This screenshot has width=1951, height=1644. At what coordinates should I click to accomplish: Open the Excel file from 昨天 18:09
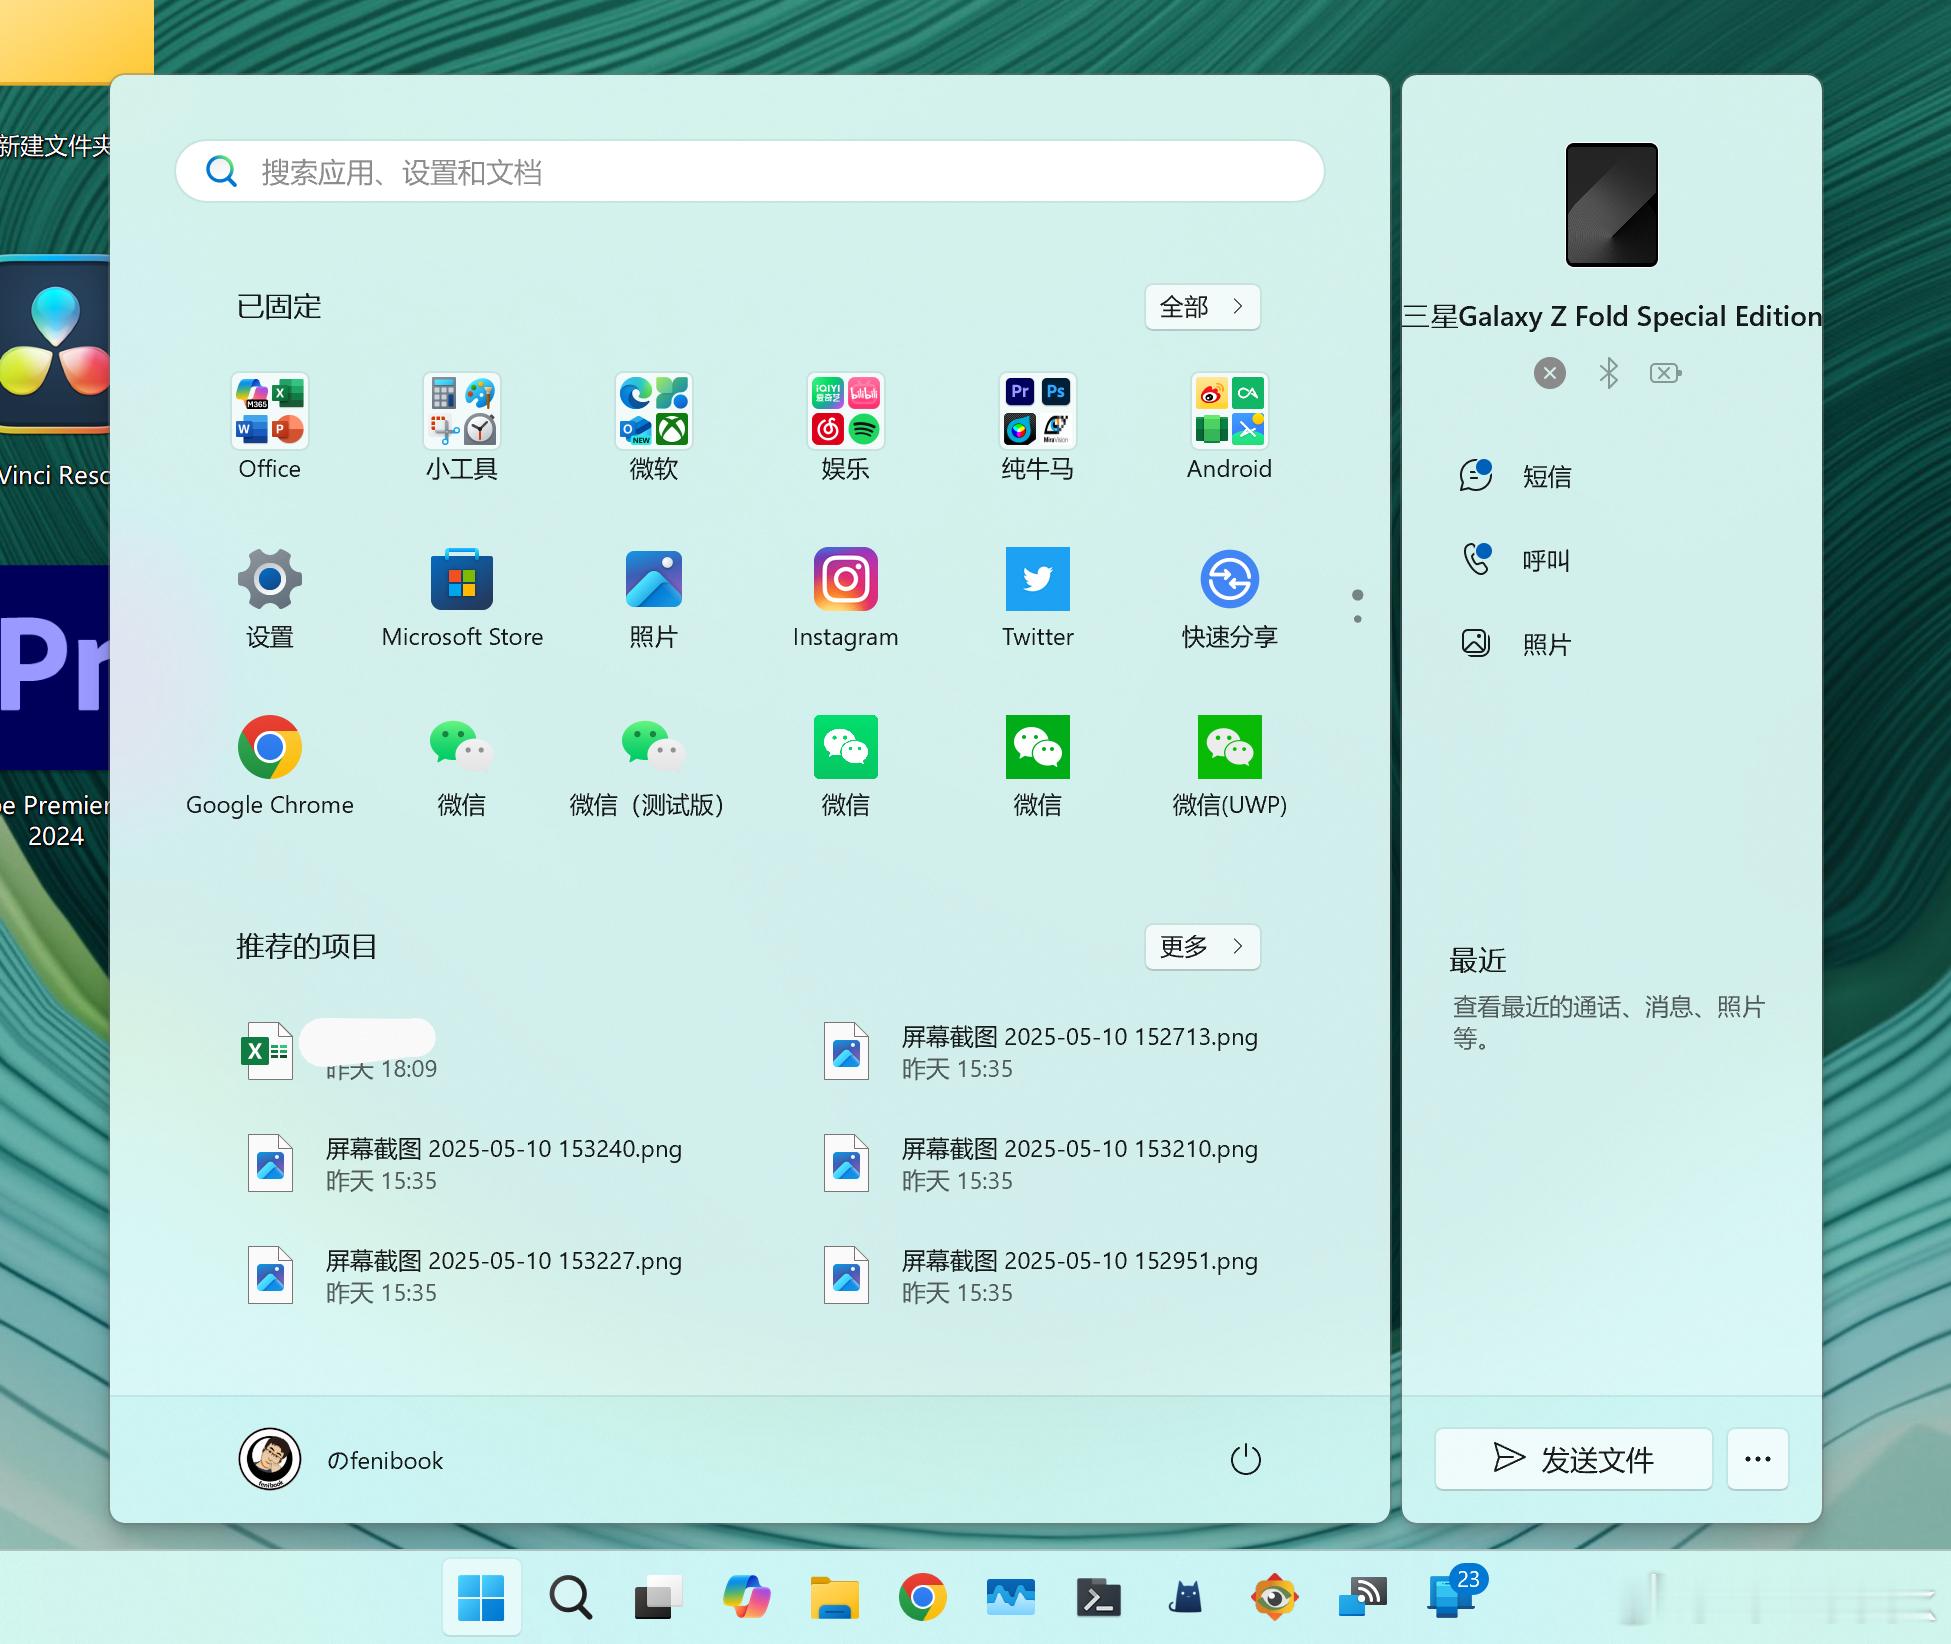click(x=340, y=1052)
